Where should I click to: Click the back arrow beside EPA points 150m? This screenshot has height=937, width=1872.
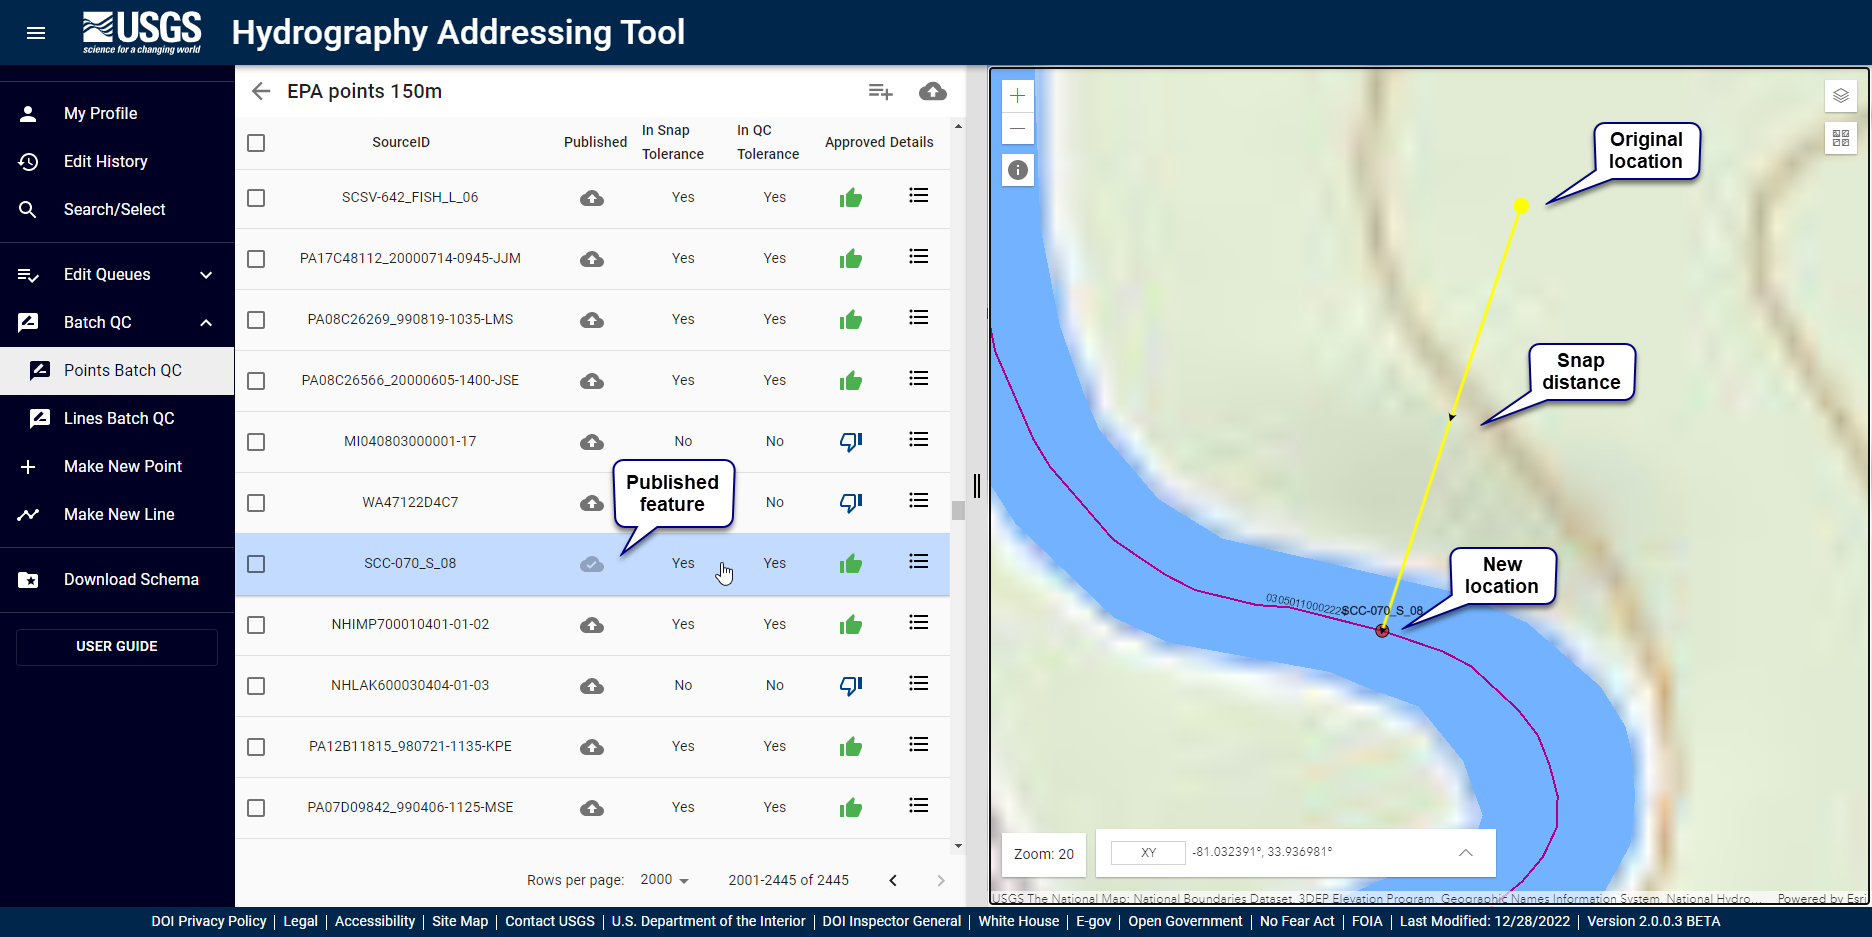[261, 91]
